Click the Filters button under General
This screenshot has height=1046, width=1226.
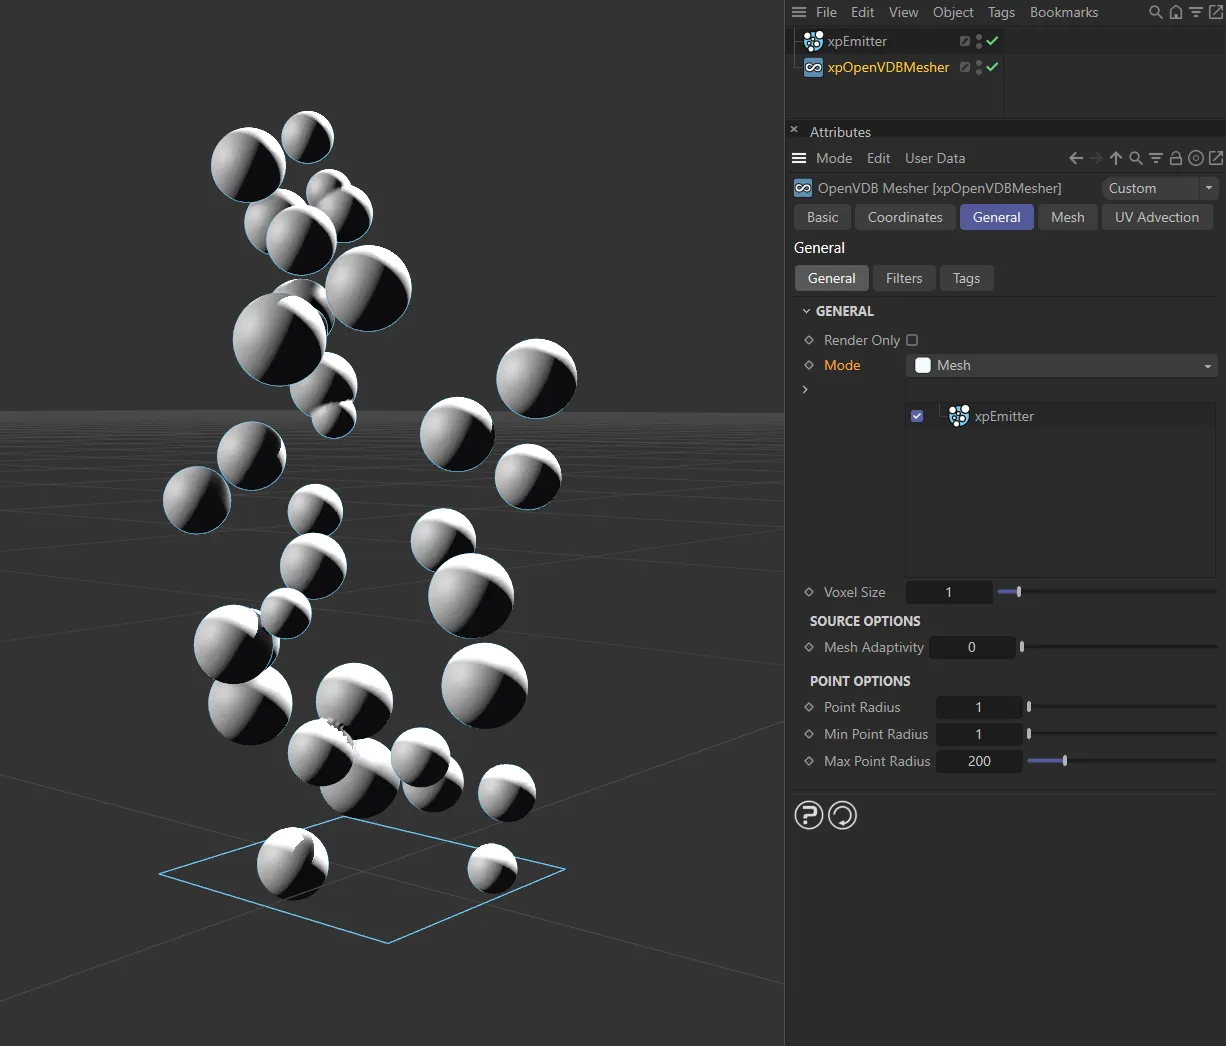pos(904,278)
